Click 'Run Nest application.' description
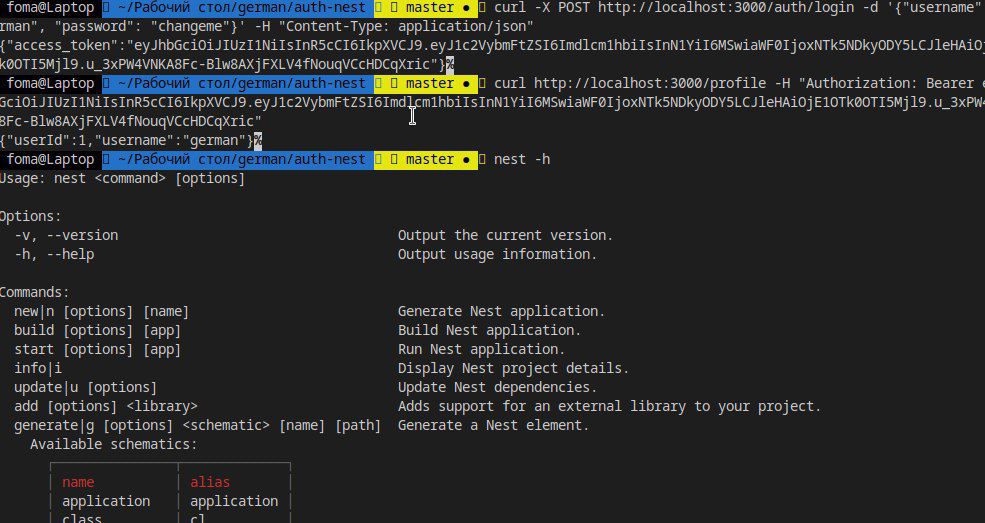985x523 pixels. [481, 349]
